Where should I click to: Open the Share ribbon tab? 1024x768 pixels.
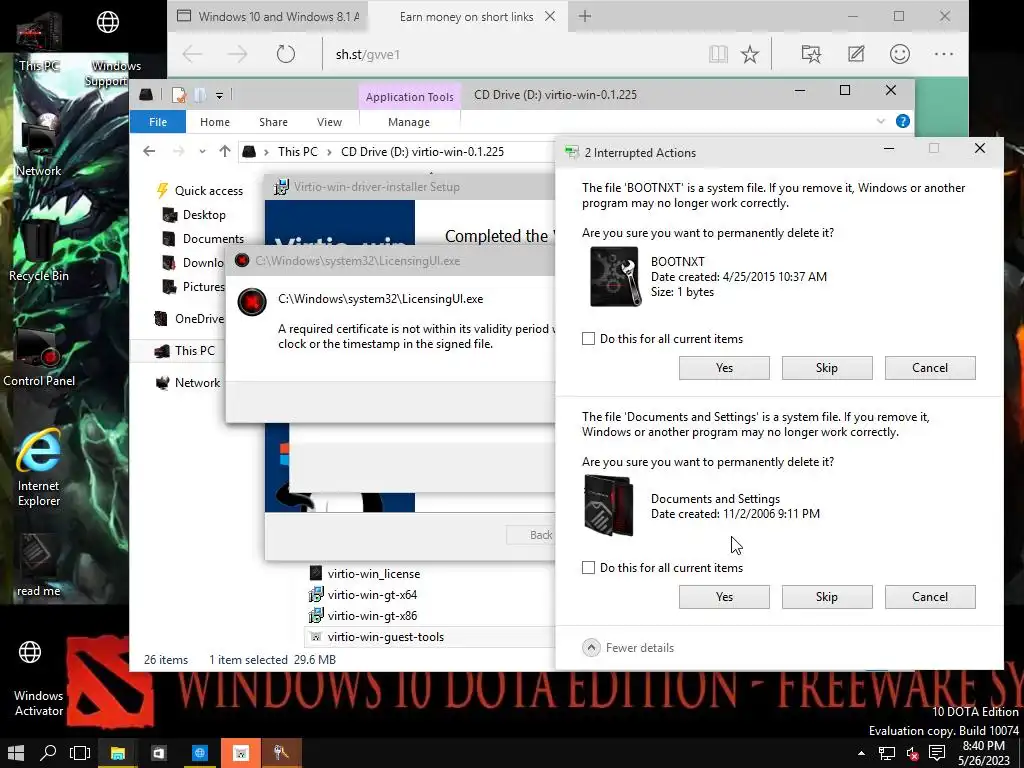pyautogui.click(x=273, y=121)
